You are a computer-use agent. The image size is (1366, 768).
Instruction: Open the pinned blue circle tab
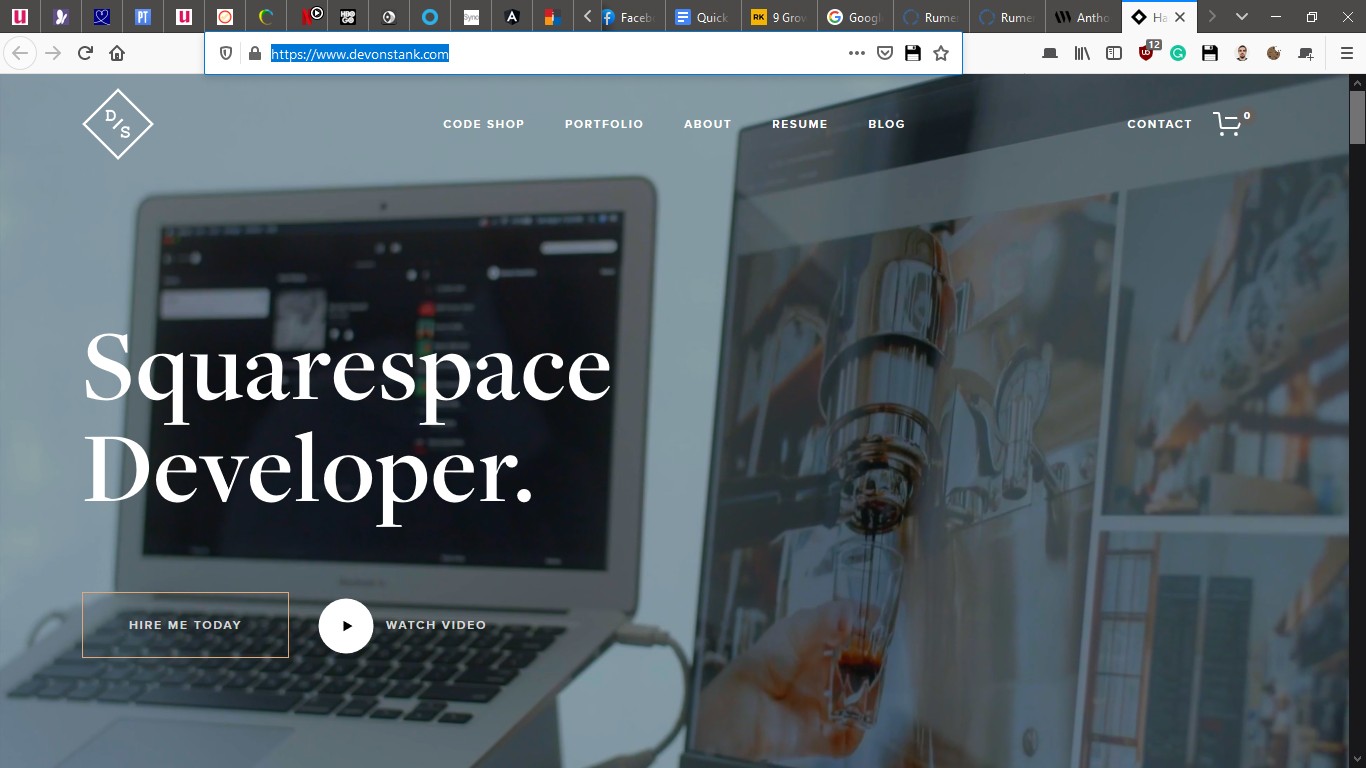pos(430,17)
